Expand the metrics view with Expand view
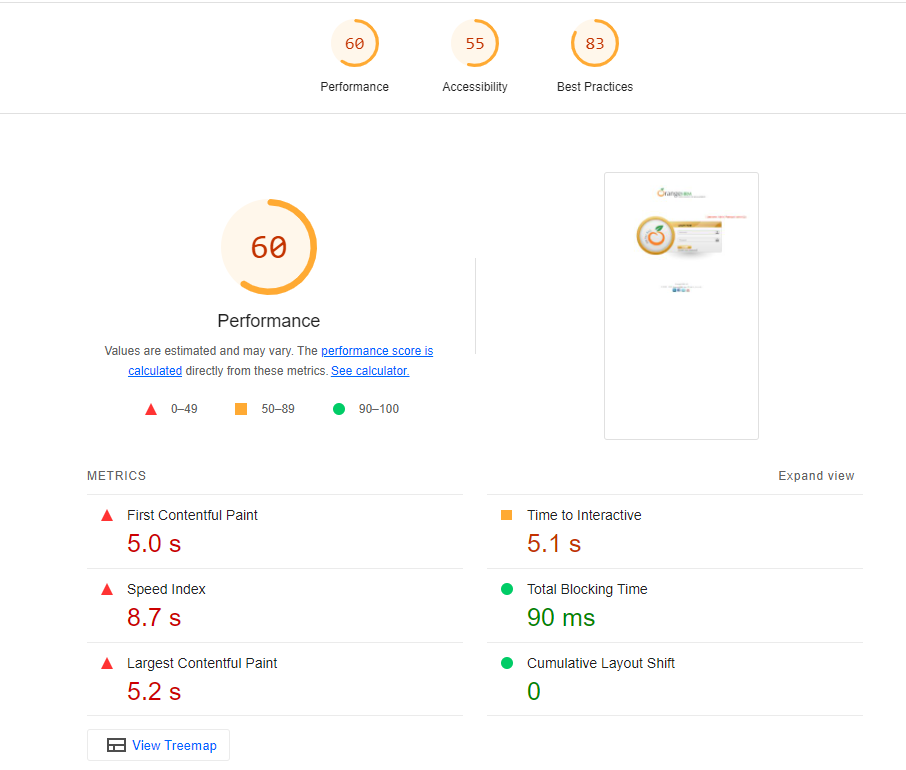The height and width of the screenshot is (770, 906). click(816, 476)
